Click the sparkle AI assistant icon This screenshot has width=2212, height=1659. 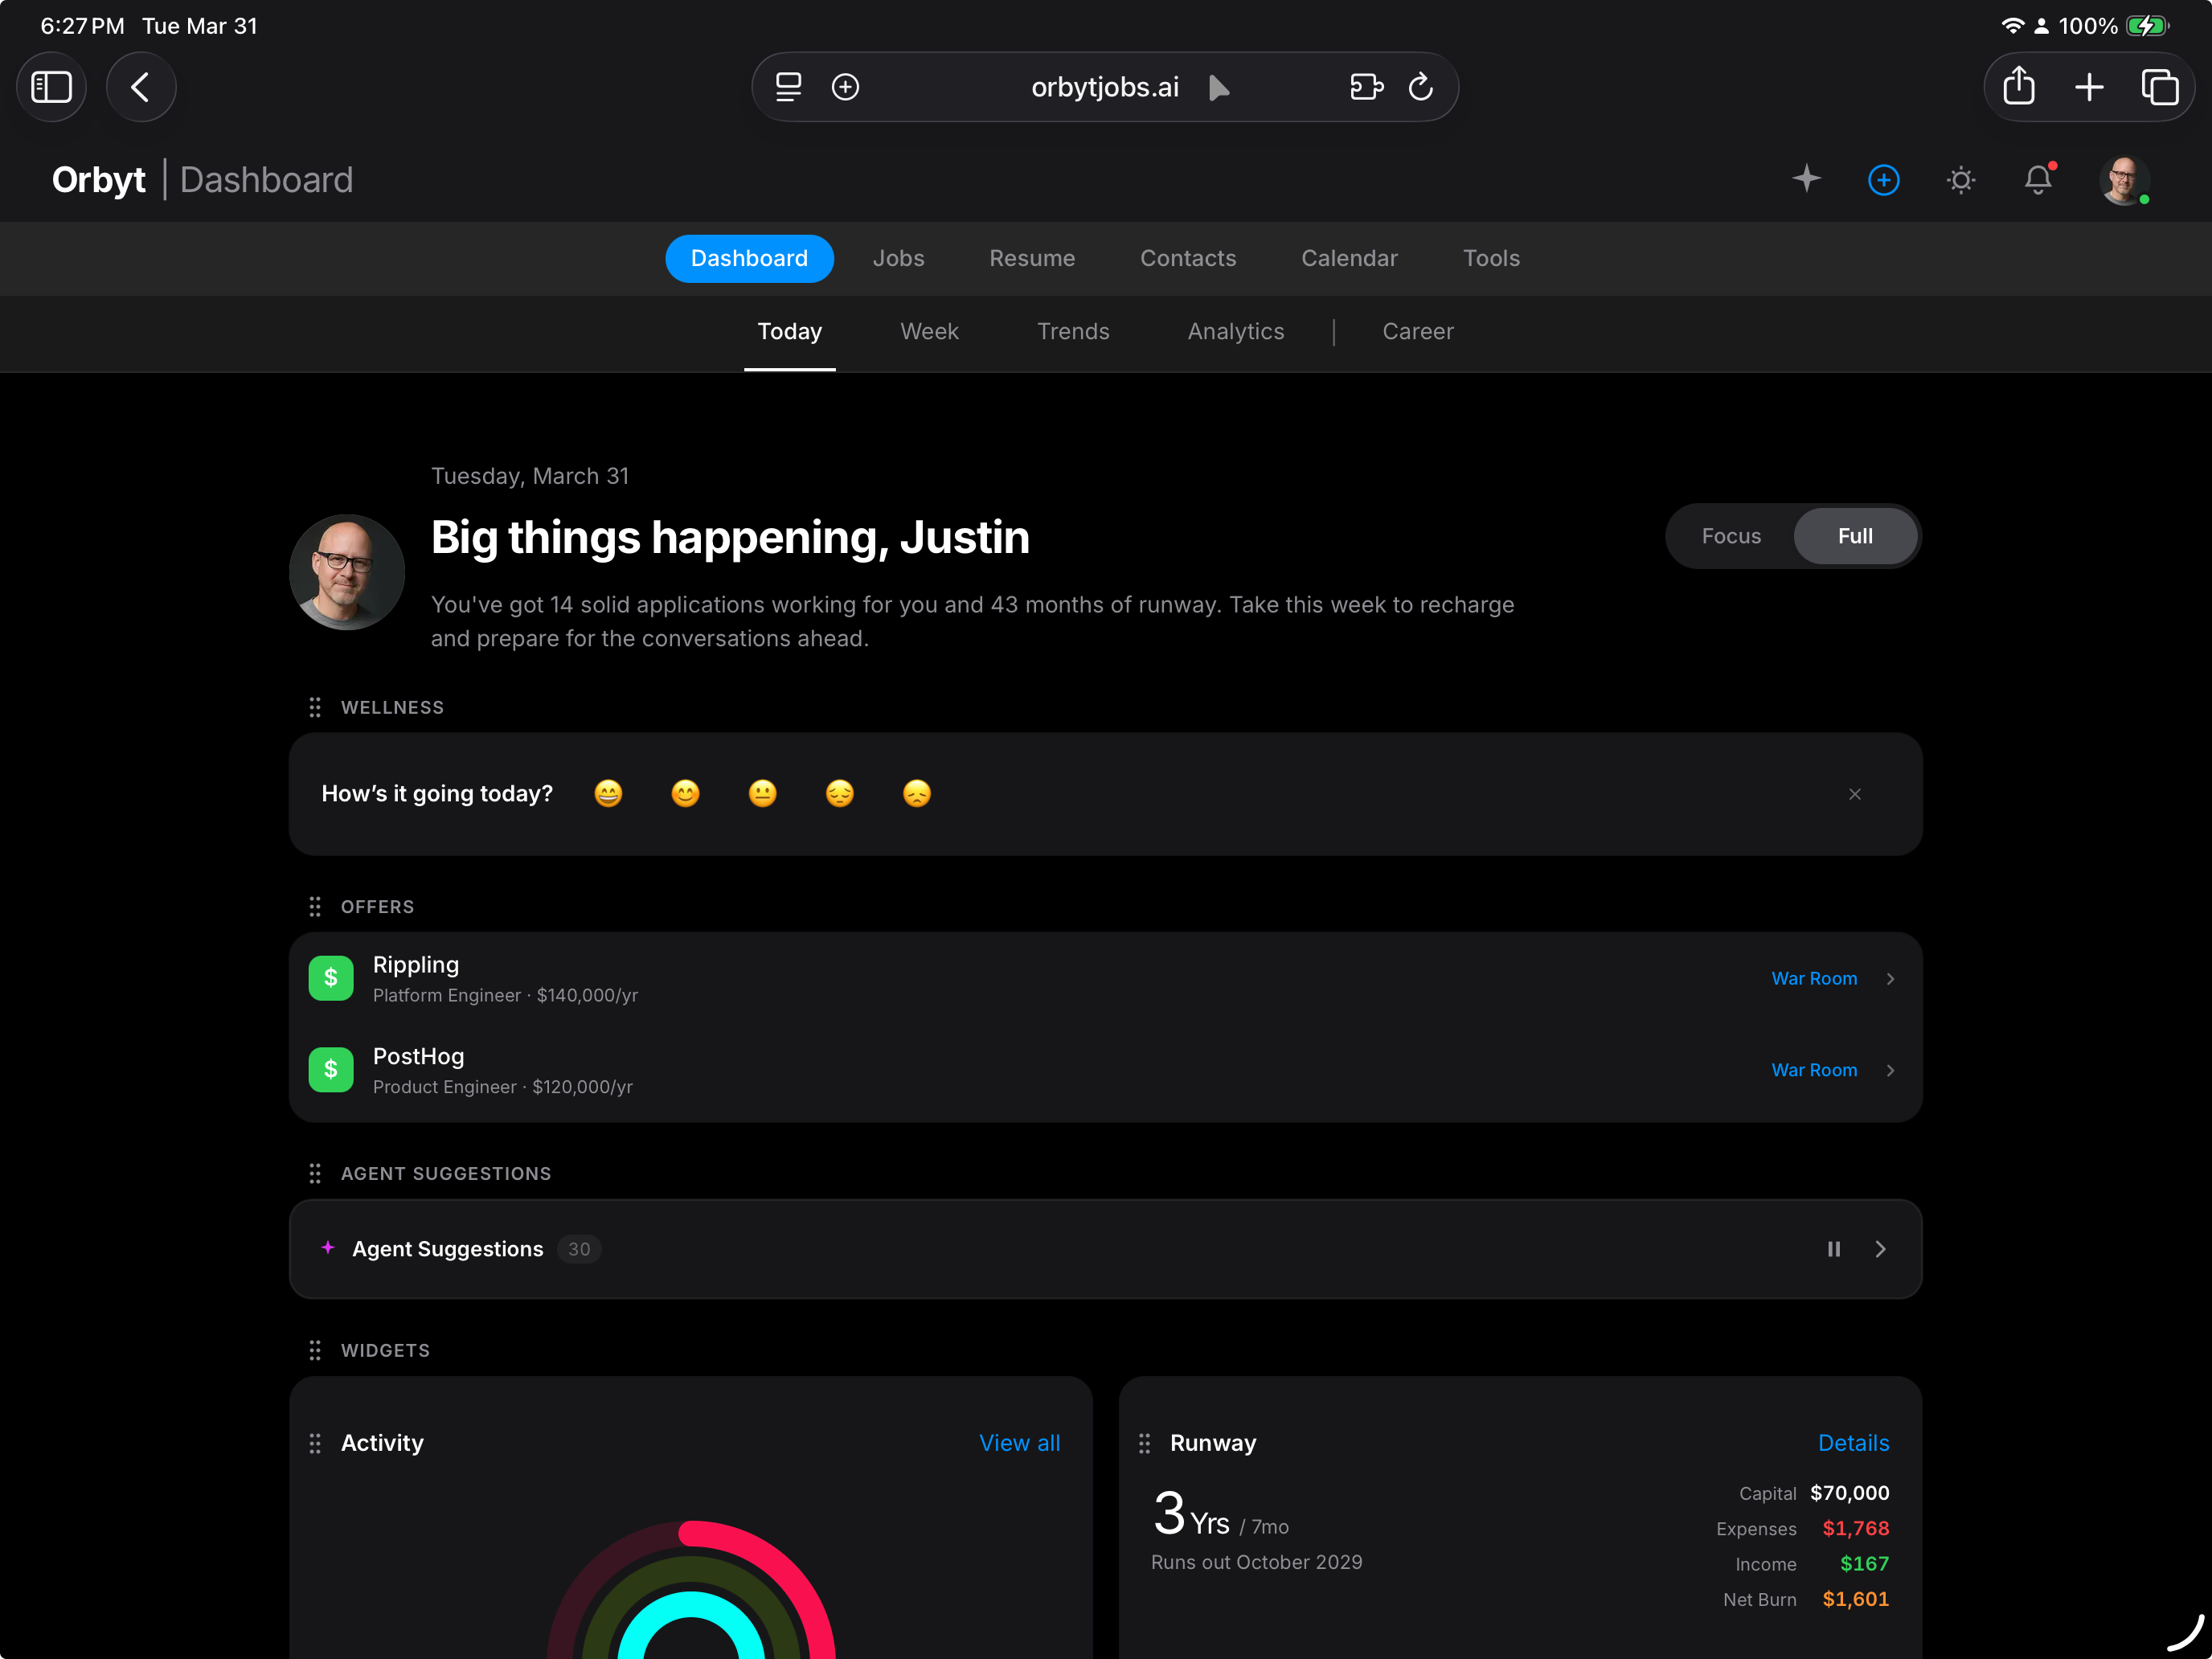(1806, 180)
